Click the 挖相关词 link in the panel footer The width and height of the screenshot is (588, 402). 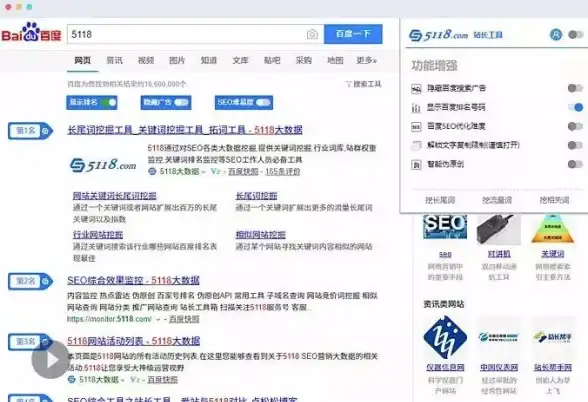point(554,200)
